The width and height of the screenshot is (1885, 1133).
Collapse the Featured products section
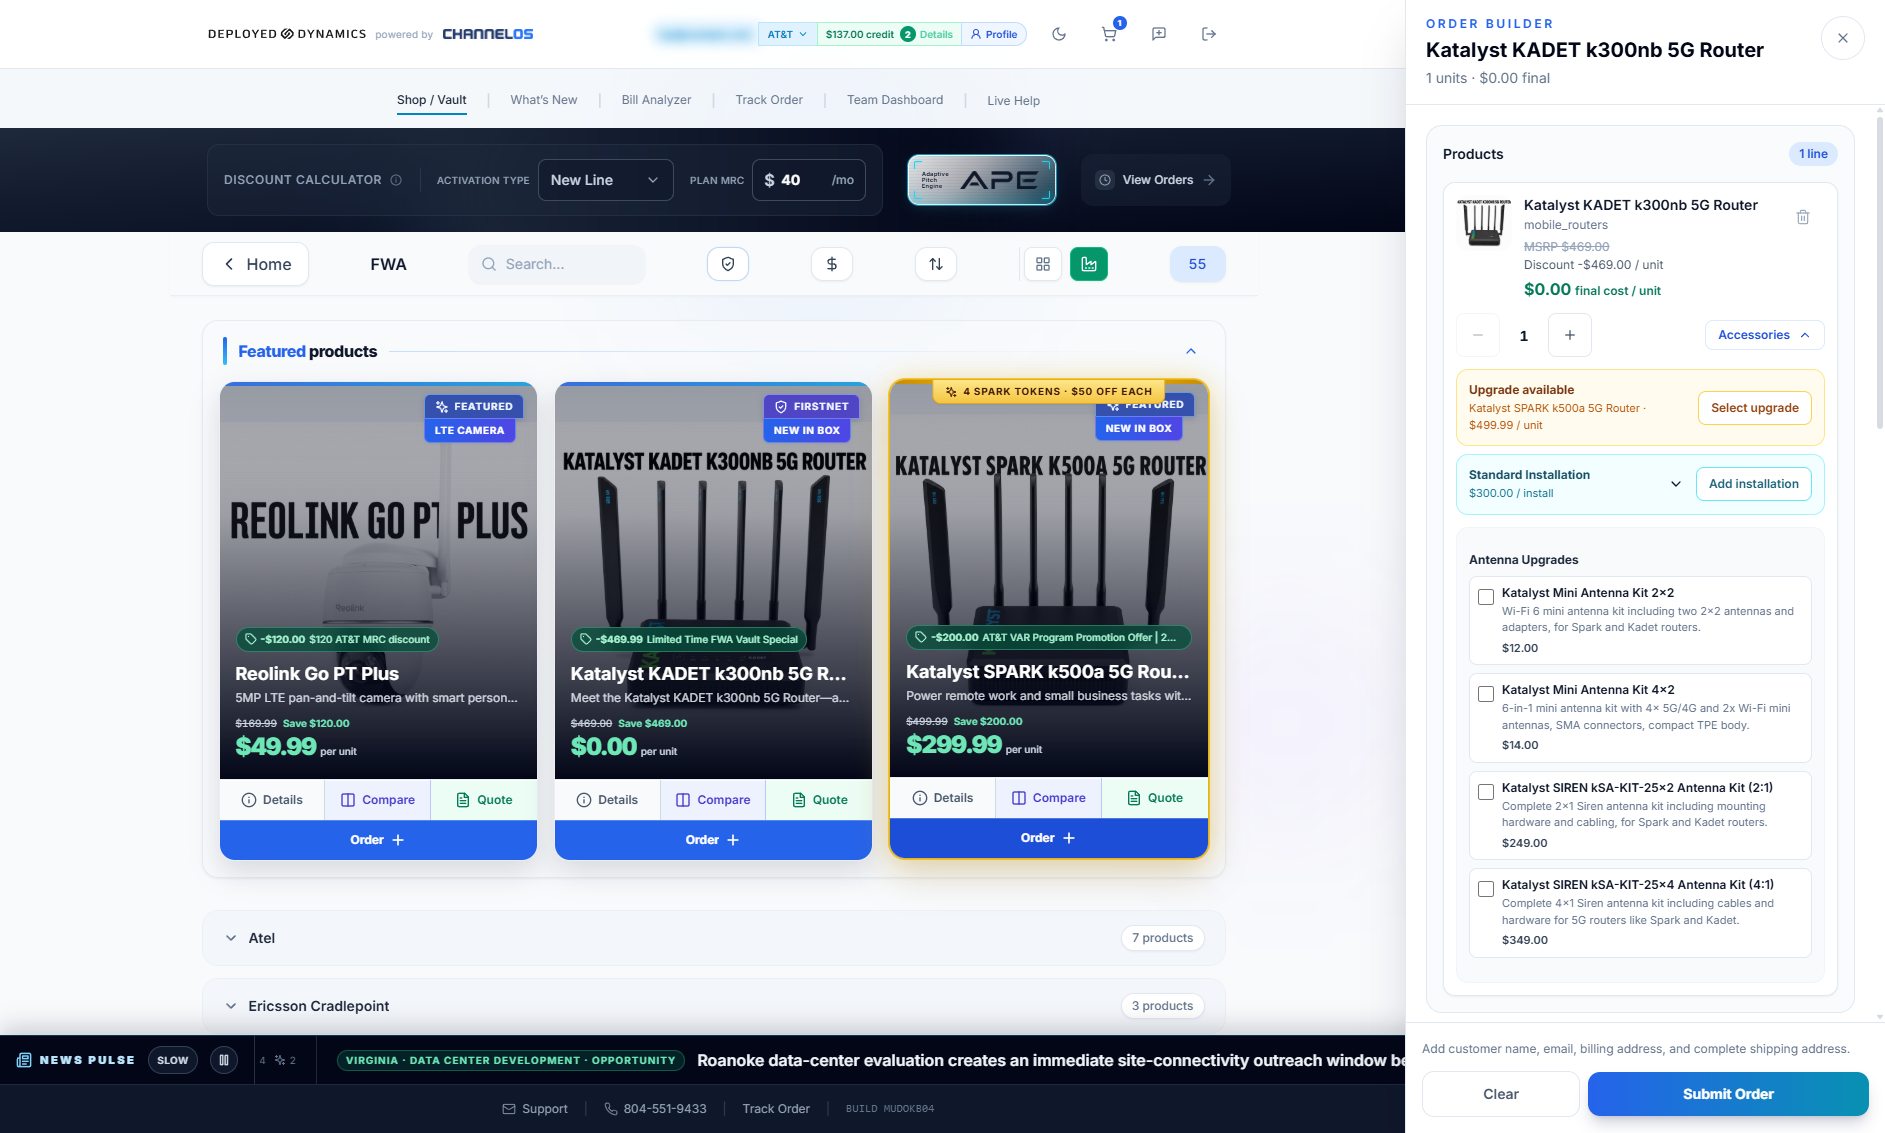click(1191, 351)
